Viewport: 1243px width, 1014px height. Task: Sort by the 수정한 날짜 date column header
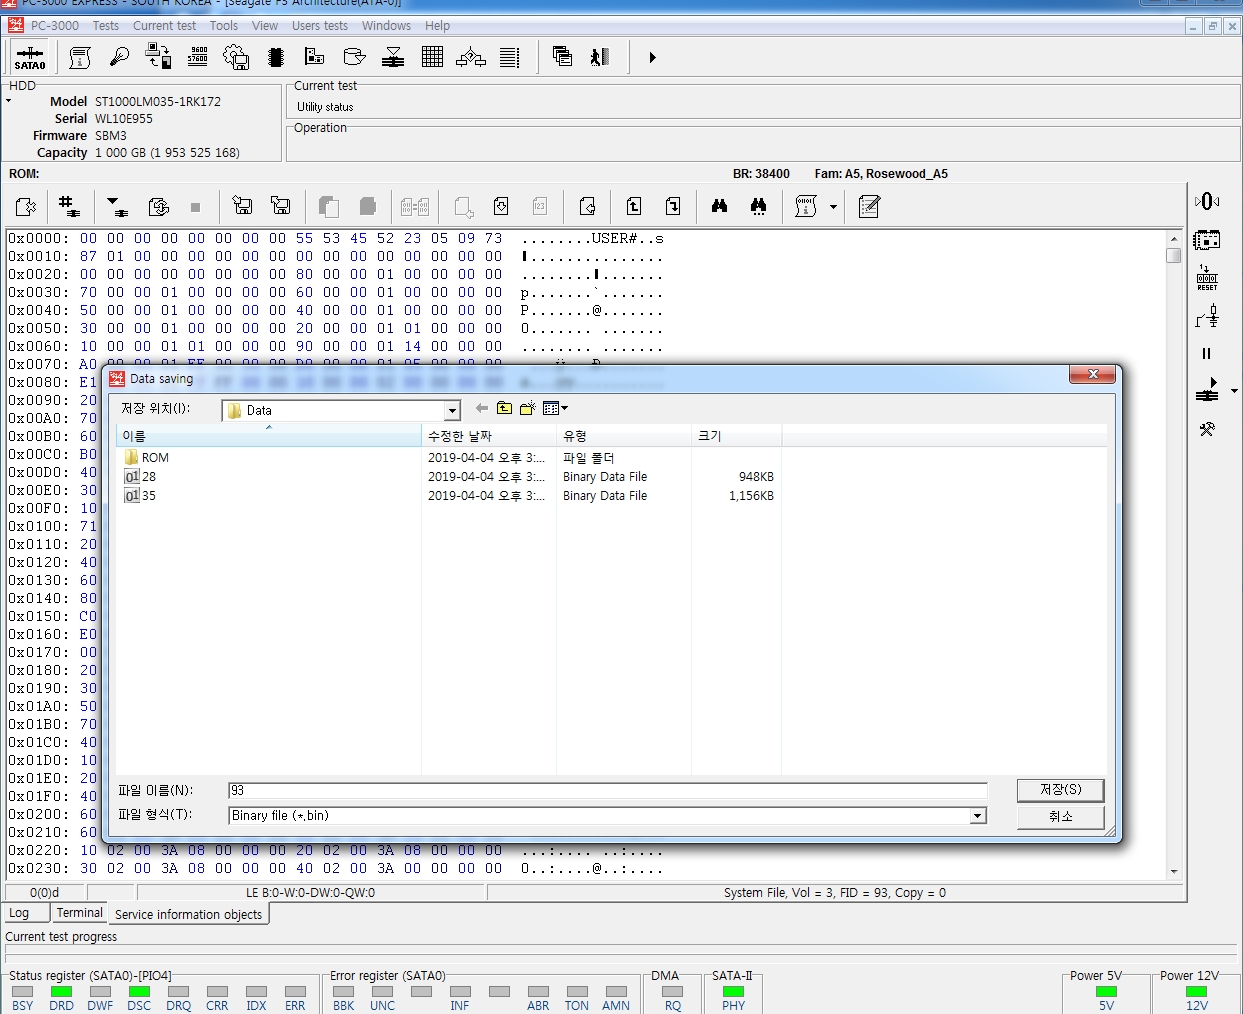(489, 436)
